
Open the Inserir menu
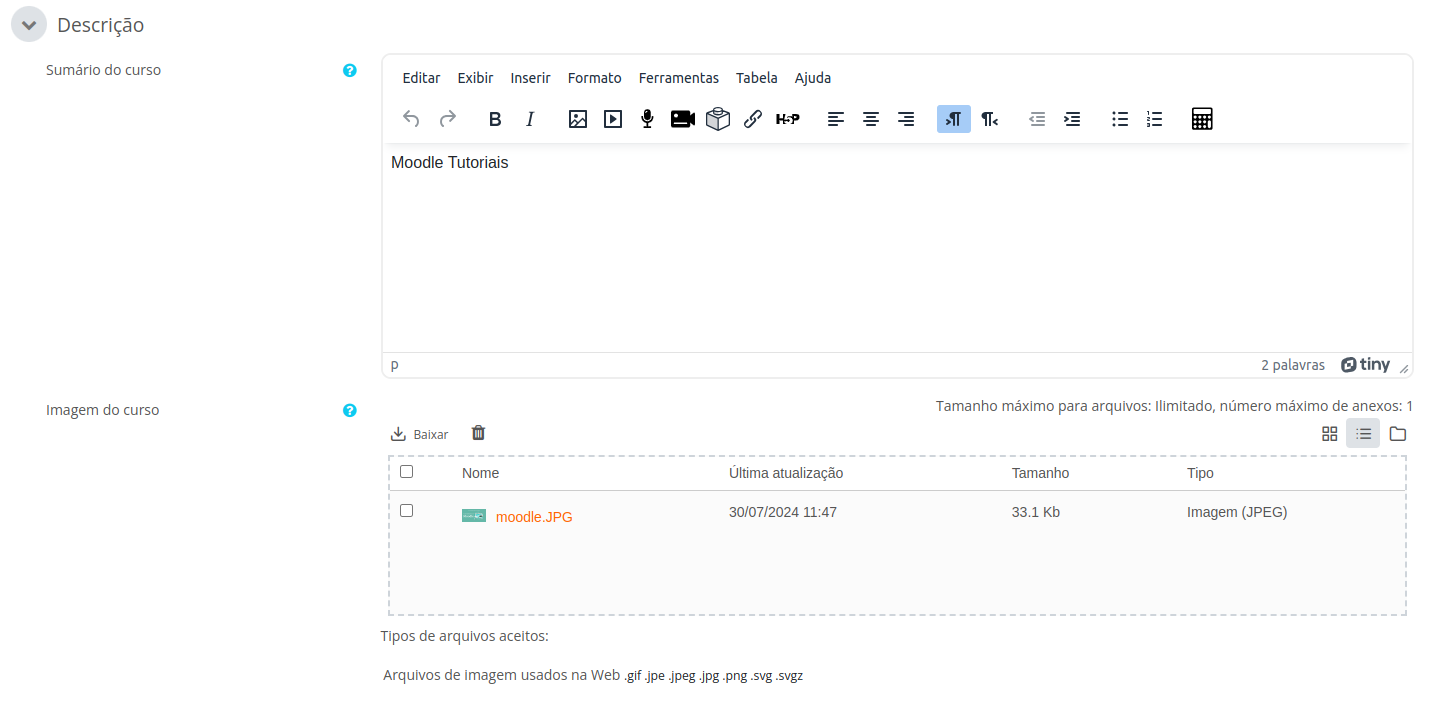tap(530, 78)
